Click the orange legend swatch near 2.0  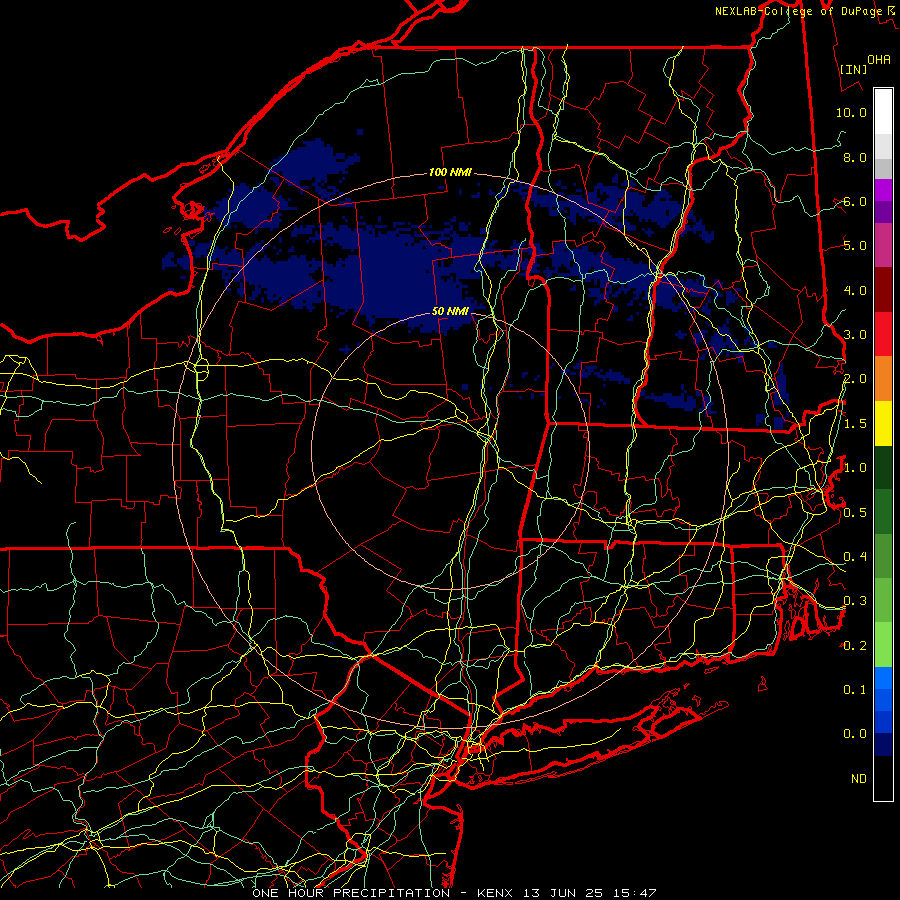883,378
